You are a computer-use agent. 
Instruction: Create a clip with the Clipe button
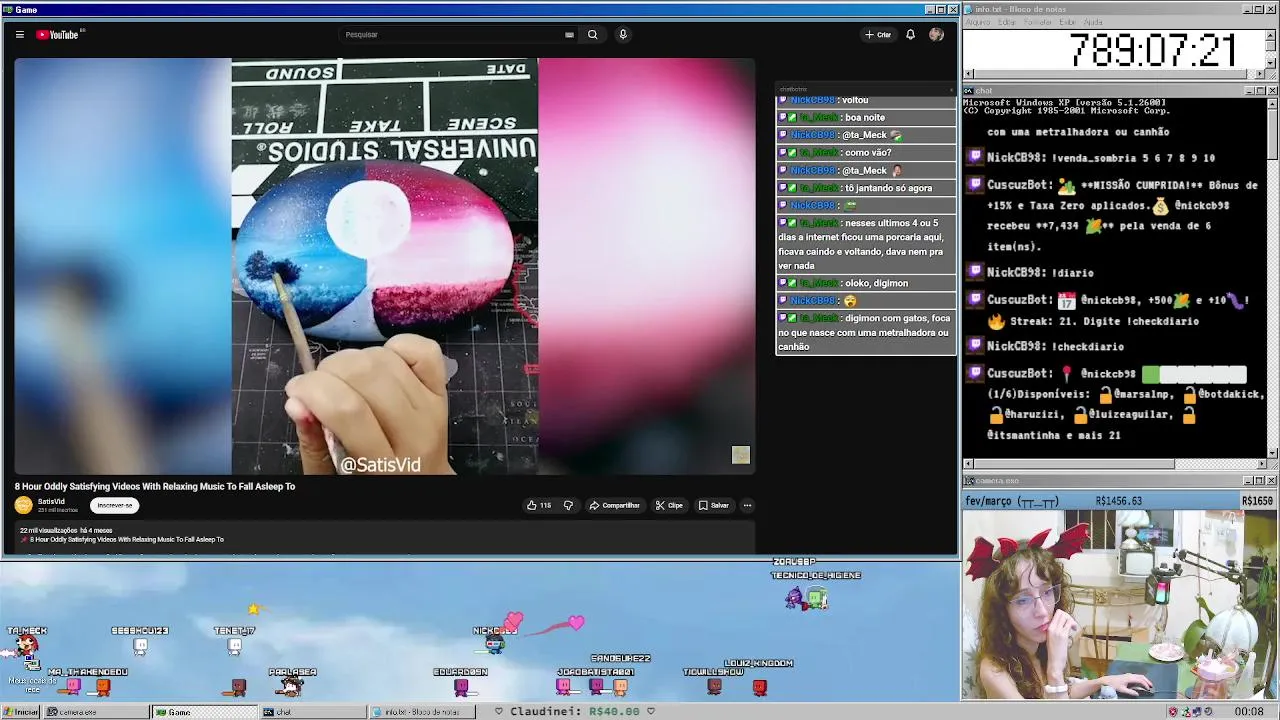pos(669,505)
